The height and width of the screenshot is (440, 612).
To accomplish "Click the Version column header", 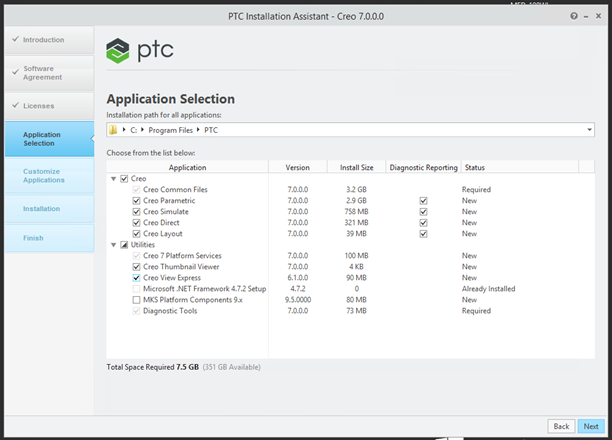I will (x=297, y=167).
